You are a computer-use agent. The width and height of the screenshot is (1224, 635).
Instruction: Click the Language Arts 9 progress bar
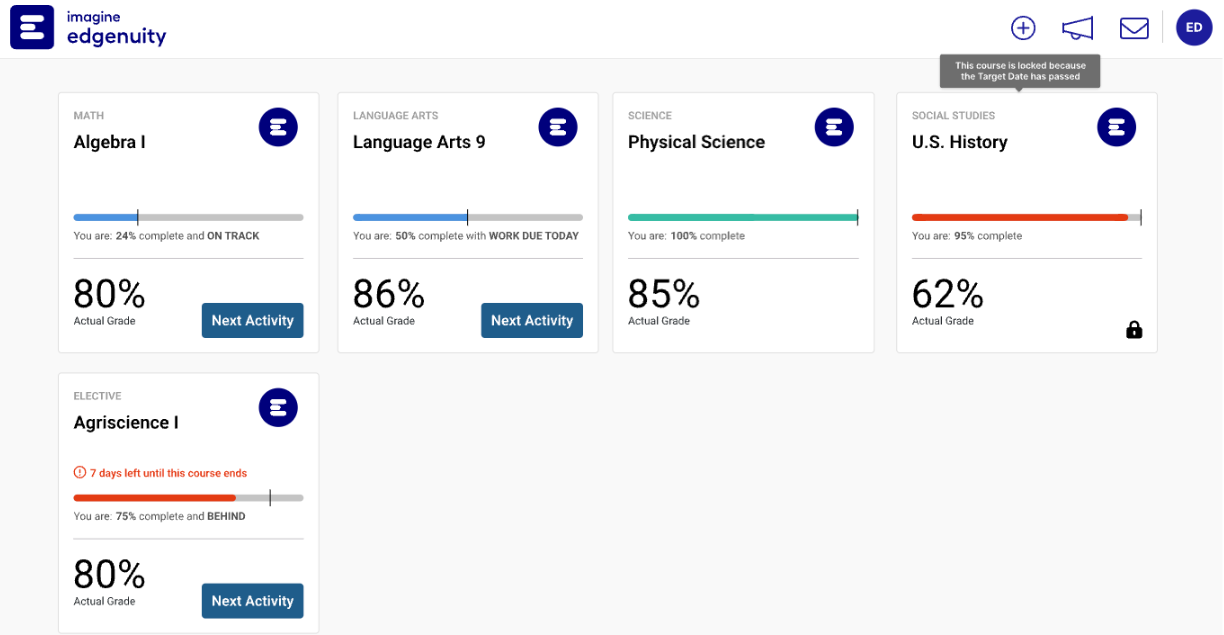coord(466,216)
